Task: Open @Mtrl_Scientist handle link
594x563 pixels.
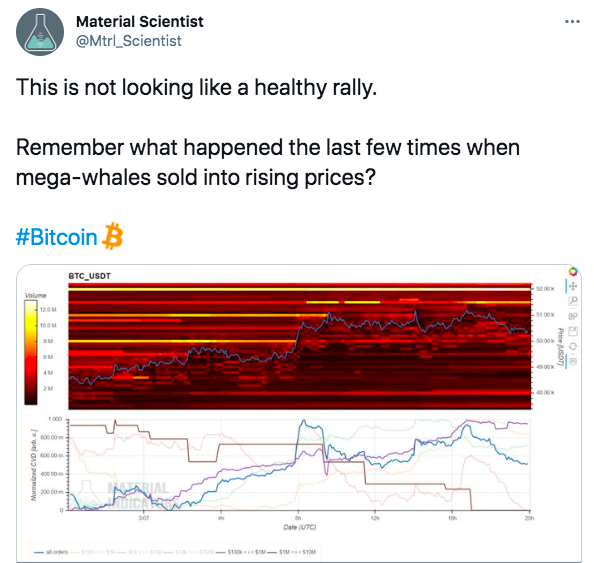Action: (129, 41)
